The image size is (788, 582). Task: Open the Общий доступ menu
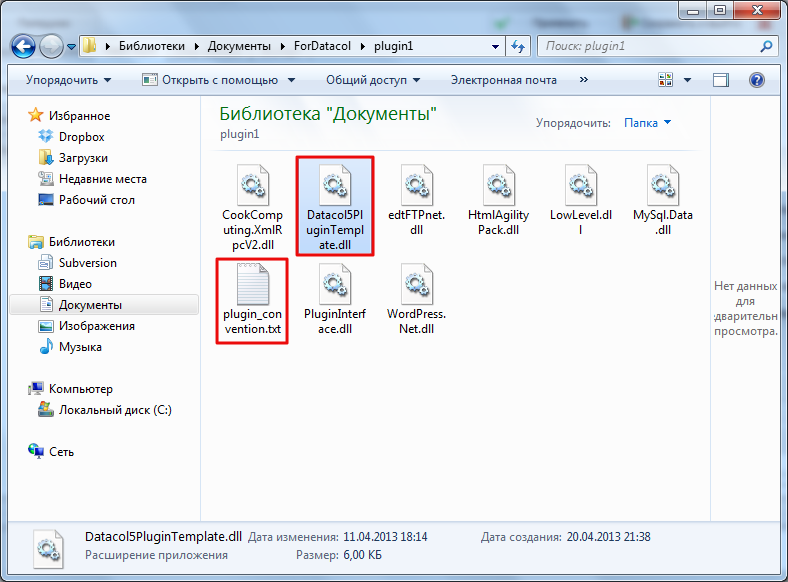[373, 80]
